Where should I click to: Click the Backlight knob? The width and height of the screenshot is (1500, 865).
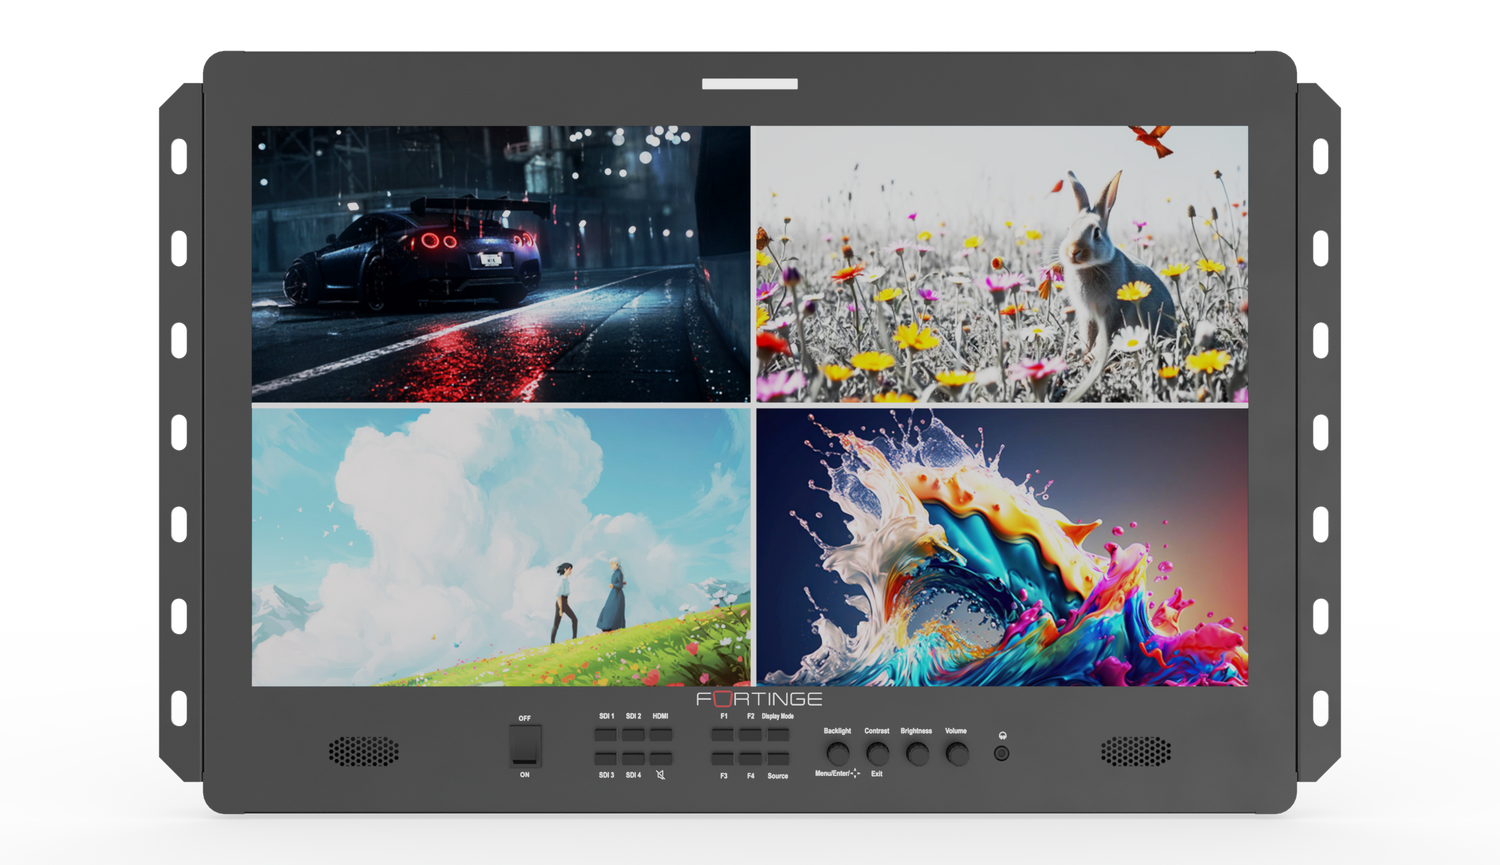tap(838, 753)
